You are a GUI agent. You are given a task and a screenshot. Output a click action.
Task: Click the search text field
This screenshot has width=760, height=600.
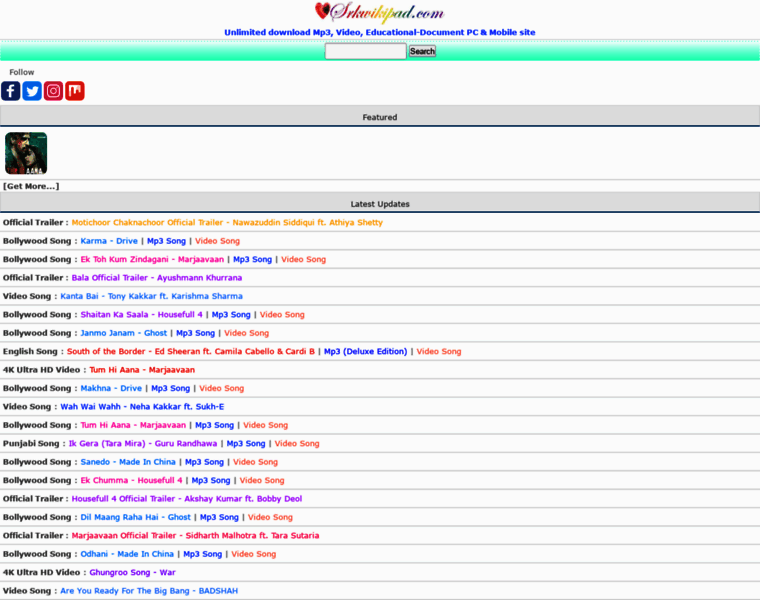point(365,51)
